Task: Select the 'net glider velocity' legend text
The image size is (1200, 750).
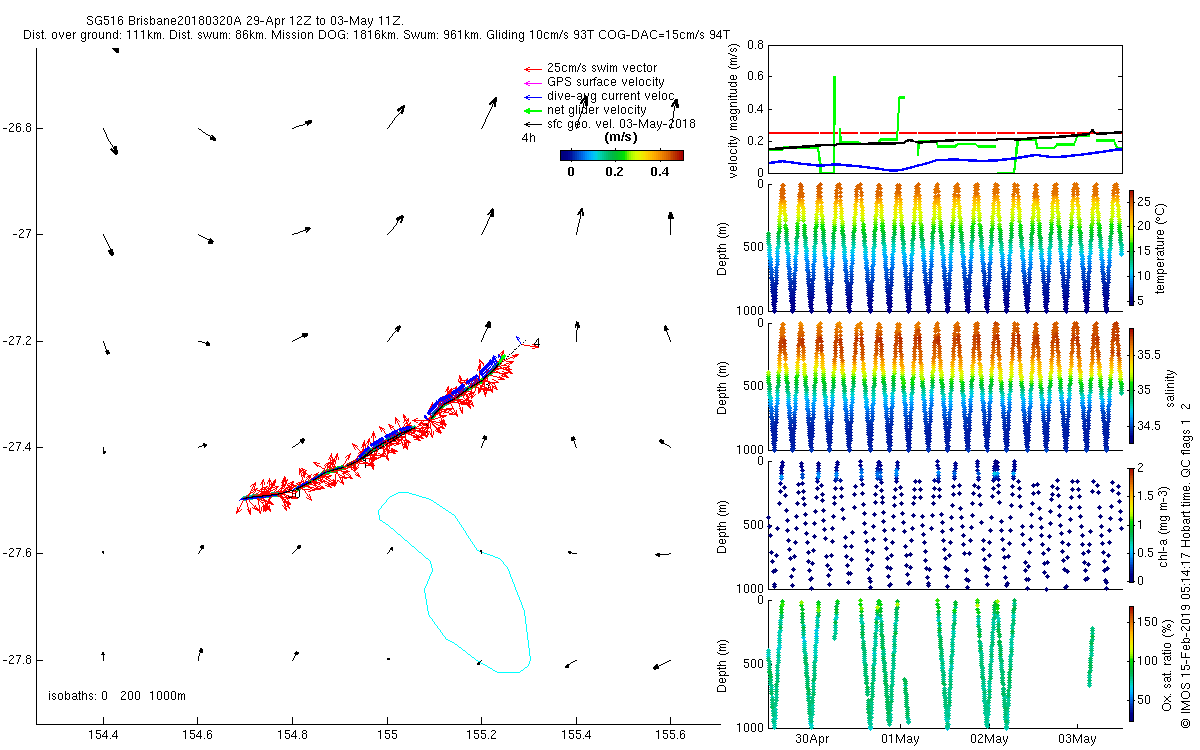Action: click(597, 110)
